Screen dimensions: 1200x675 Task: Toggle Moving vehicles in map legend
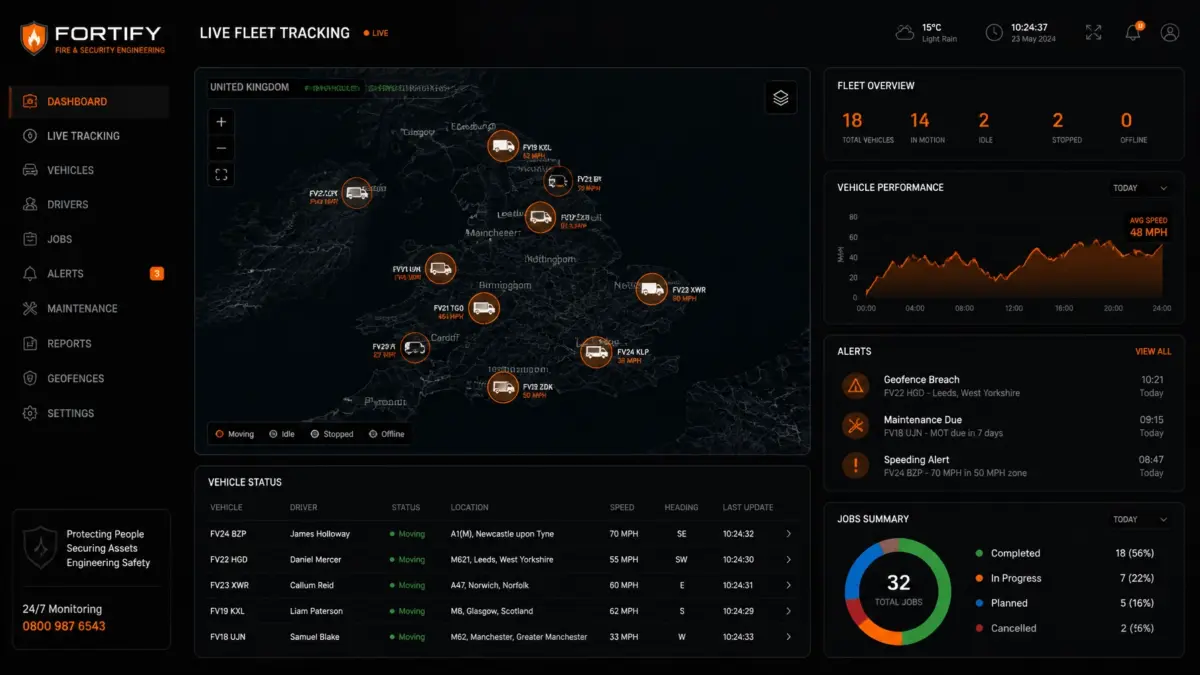pos(234,434)
